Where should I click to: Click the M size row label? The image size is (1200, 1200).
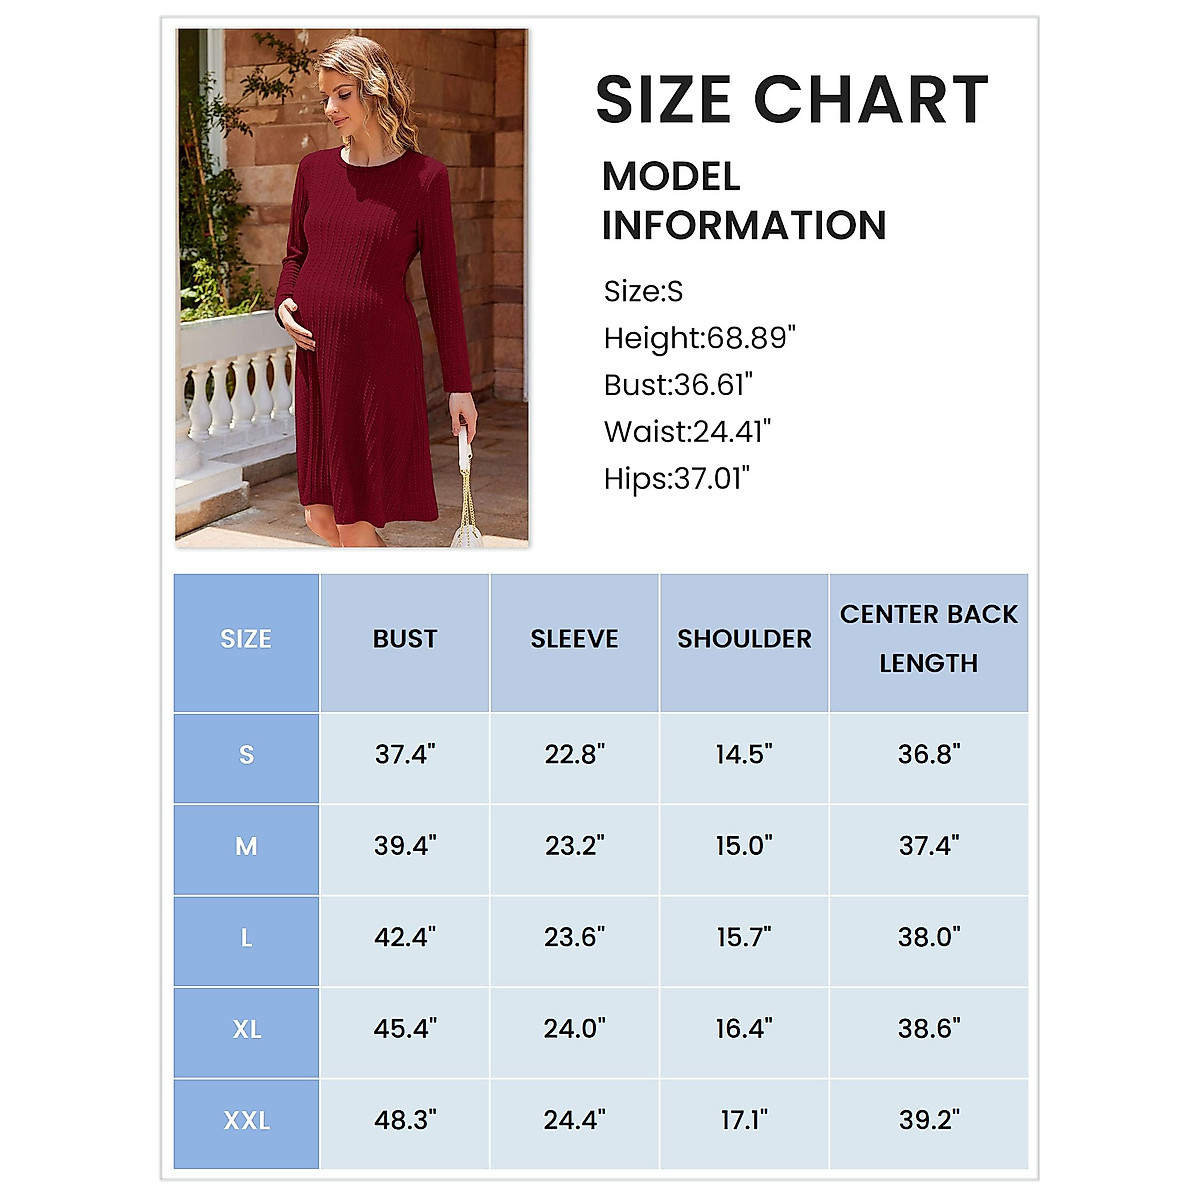click(x=246, y=847)
